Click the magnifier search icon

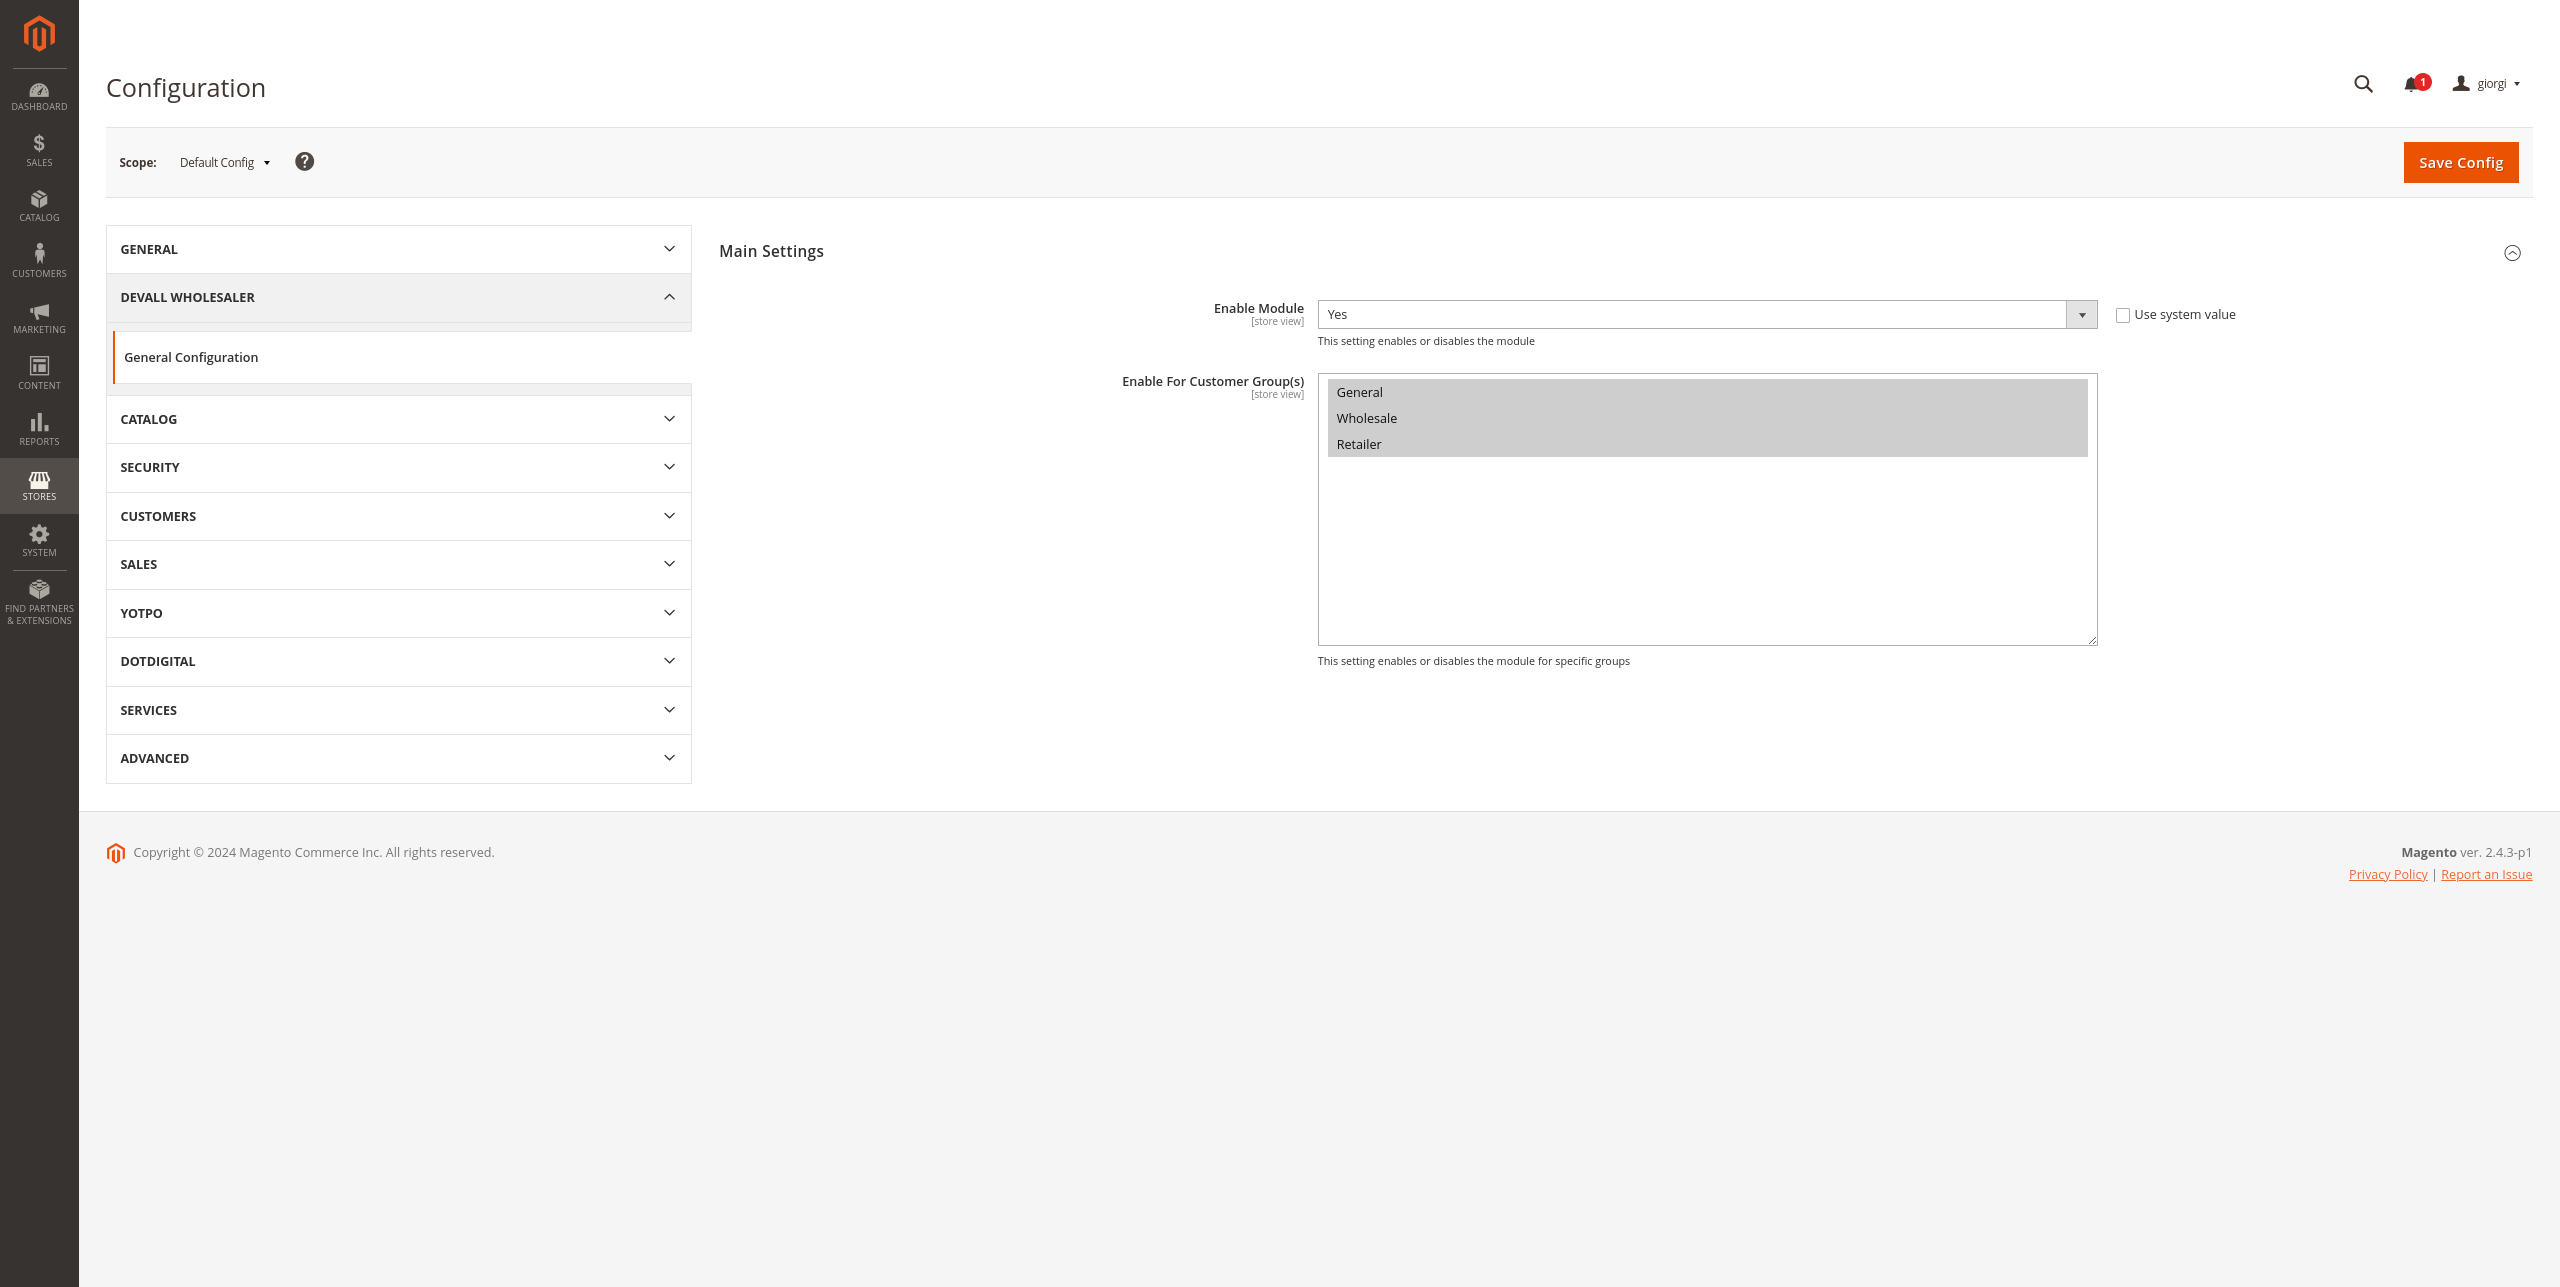[2363, 84]
